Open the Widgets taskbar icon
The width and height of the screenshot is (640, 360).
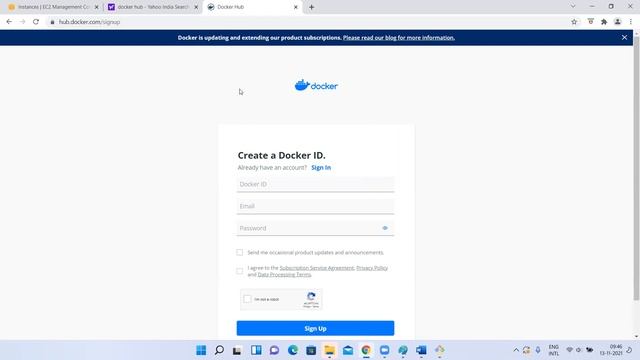click(x=256, y=350)
